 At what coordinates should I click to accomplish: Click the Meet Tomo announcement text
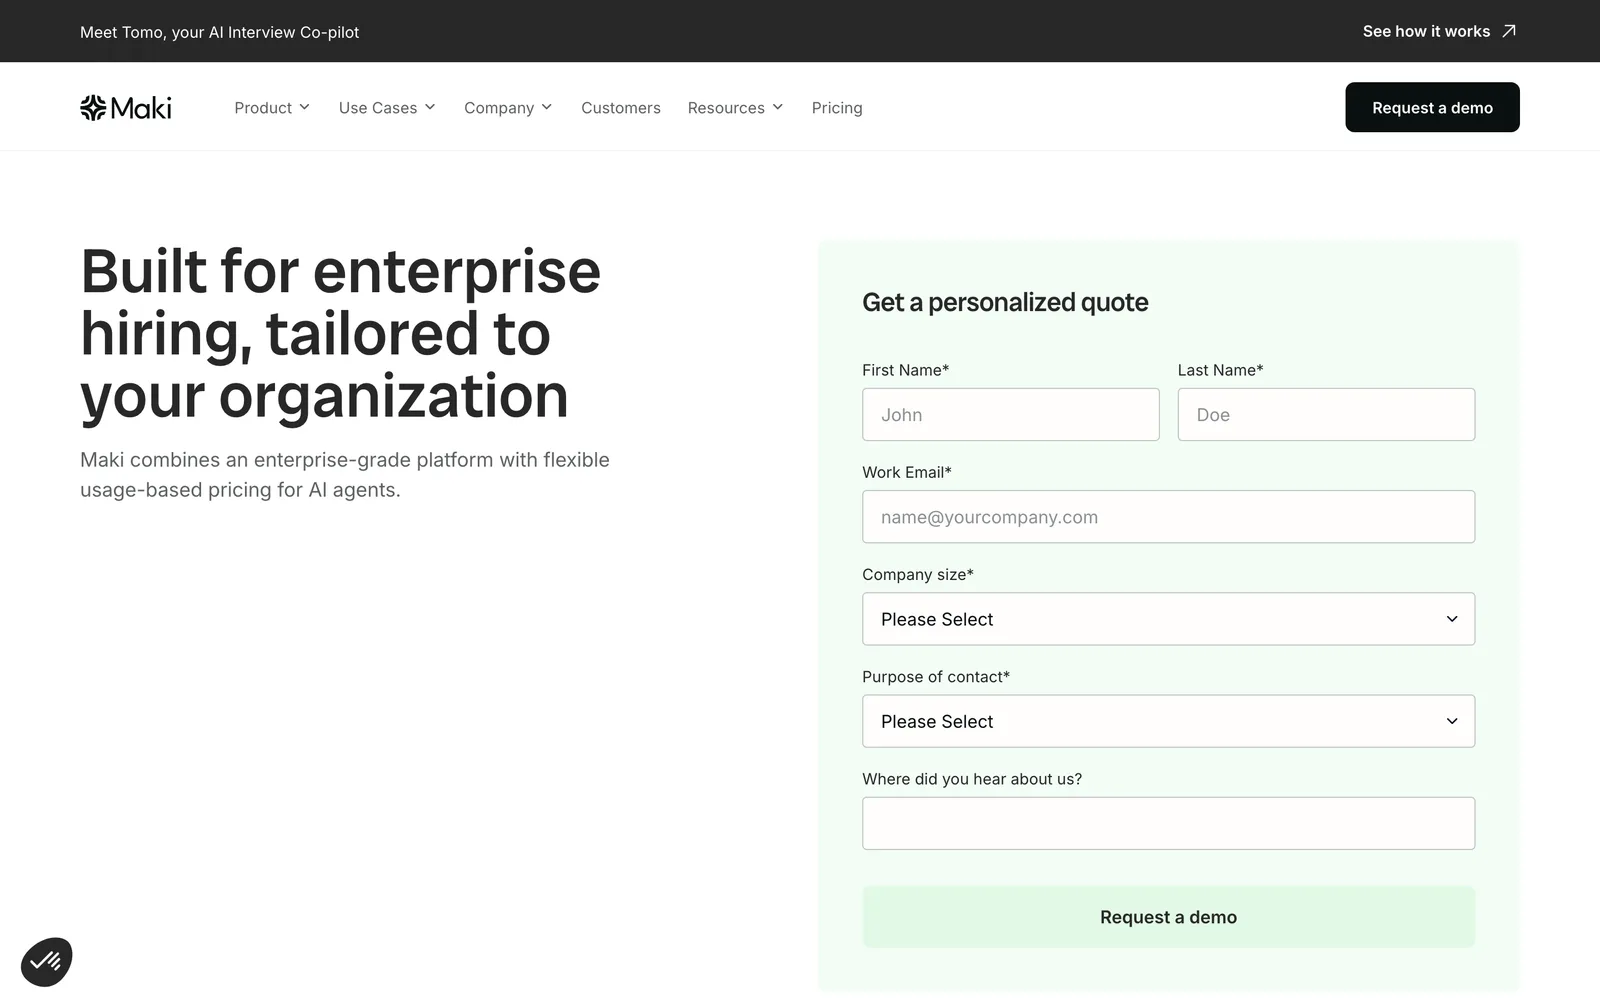(x=219, y=32)
